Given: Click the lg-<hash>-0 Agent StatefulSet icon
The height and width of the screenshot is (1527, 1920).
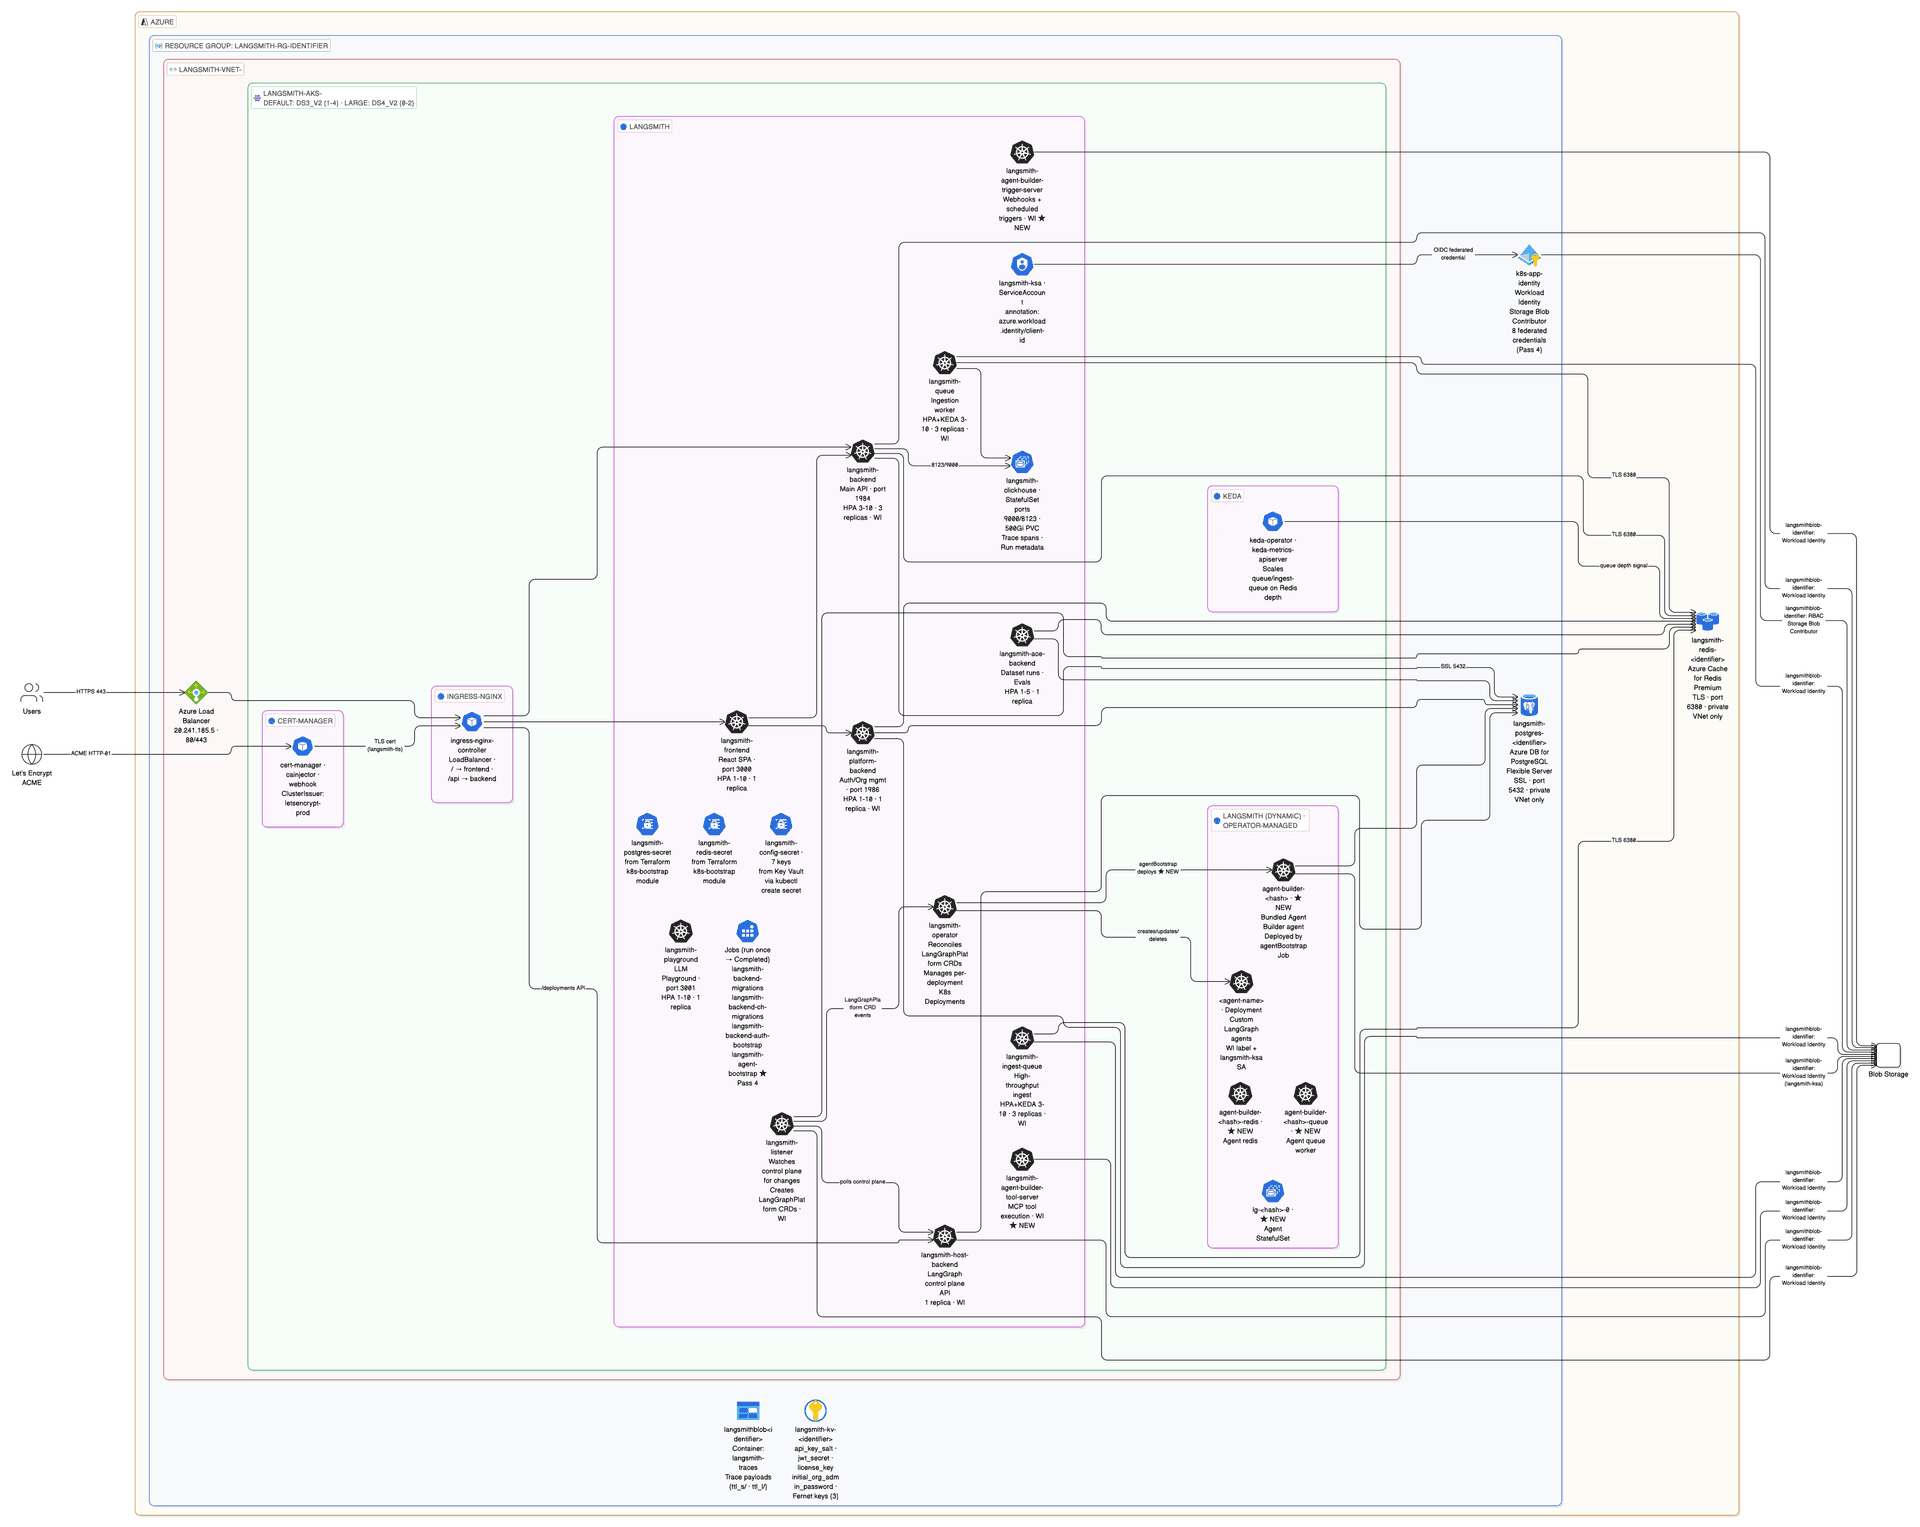Looking at the screenshot, I should tap(1272, 1191).
